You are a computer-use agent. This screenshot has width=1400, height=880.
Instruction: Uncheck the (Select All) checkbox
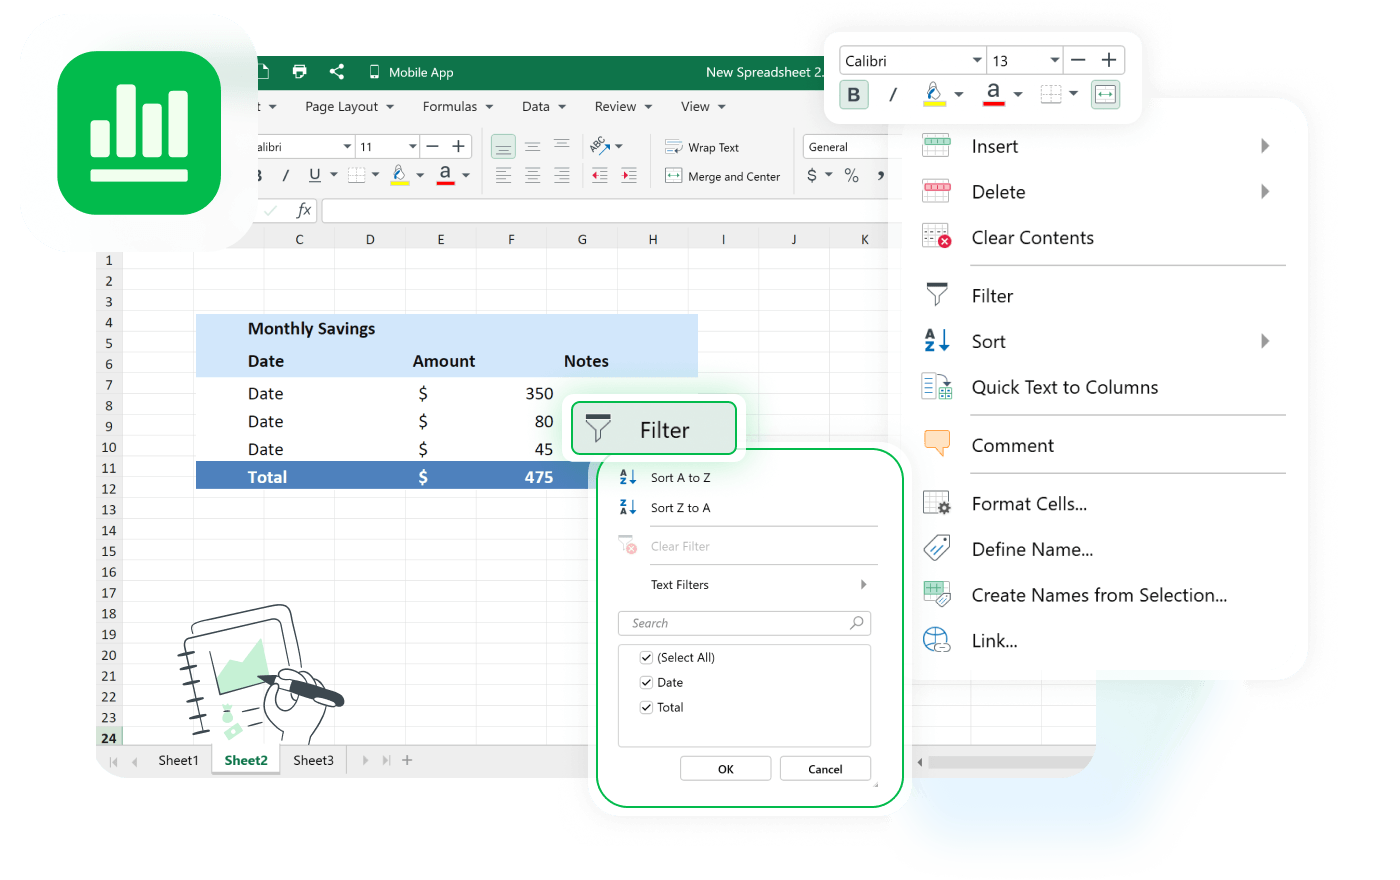pos(646,657)
